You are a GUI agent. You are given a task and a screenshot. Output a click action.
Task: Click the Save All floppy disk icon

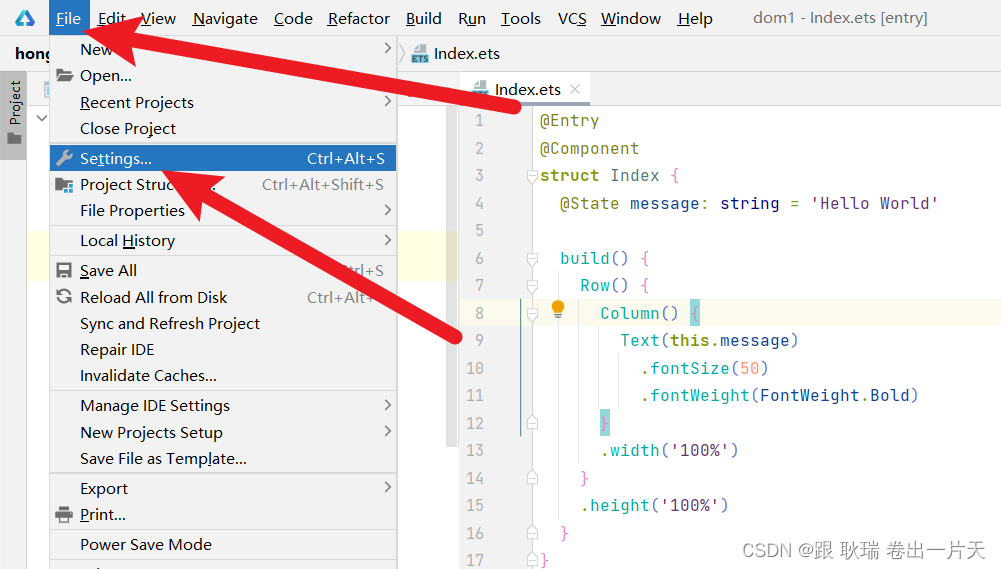64,271
